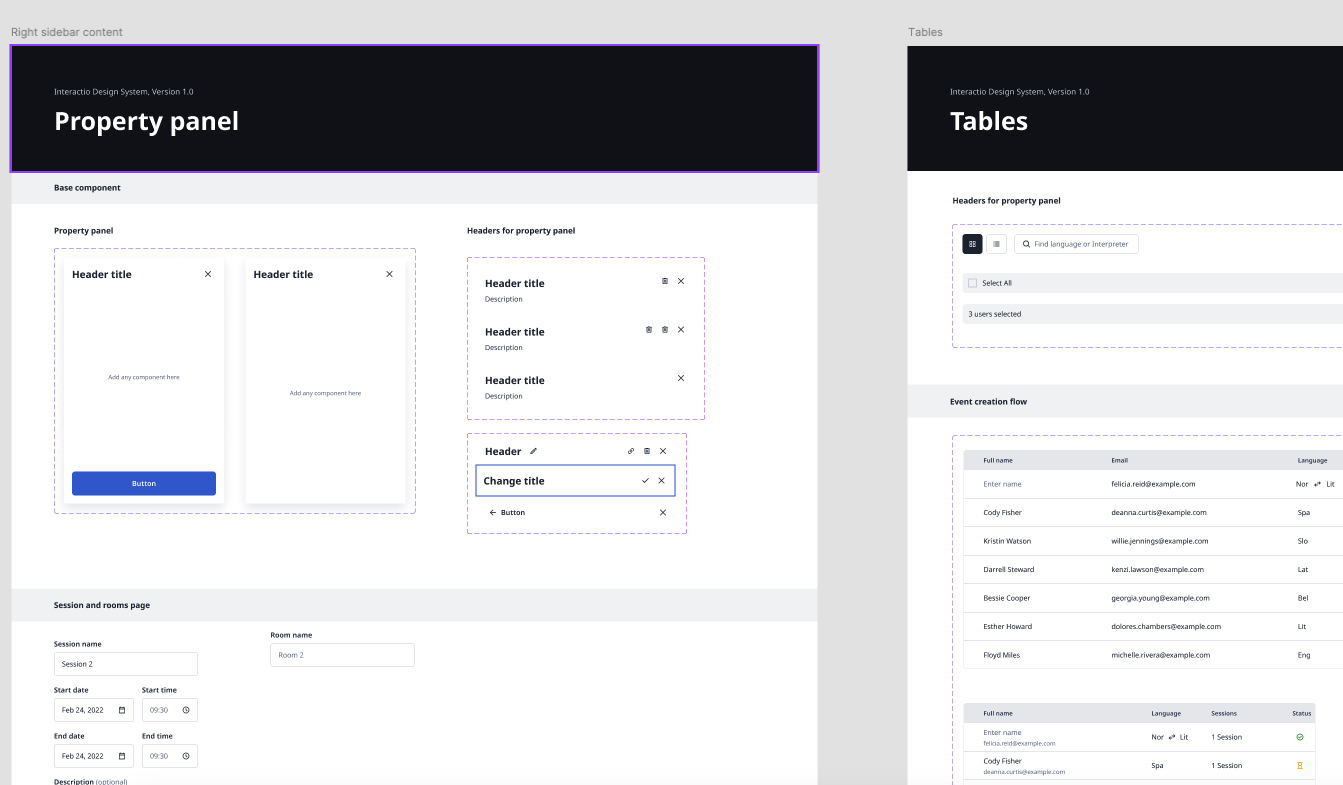Click the Headers for property panel label in the Tables frame
The image size is (1343, 785).
point(1006,201)
